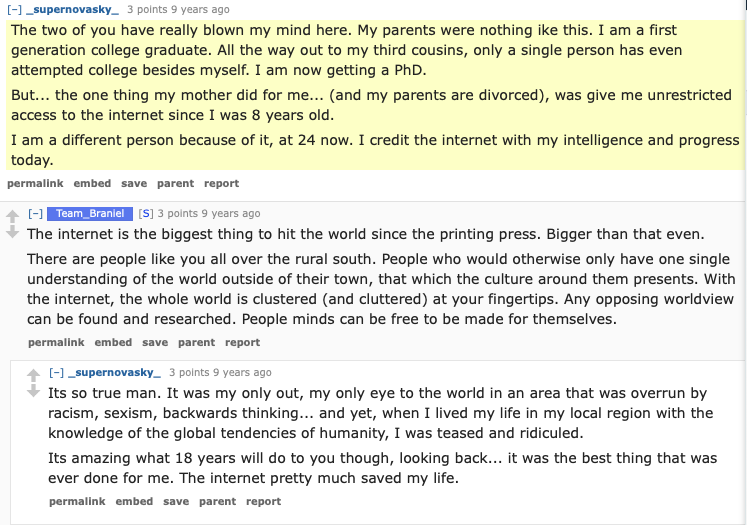Save Team_Braniel's comment
This screenshot has height=525, width=747.
click(x=155, y=342)
